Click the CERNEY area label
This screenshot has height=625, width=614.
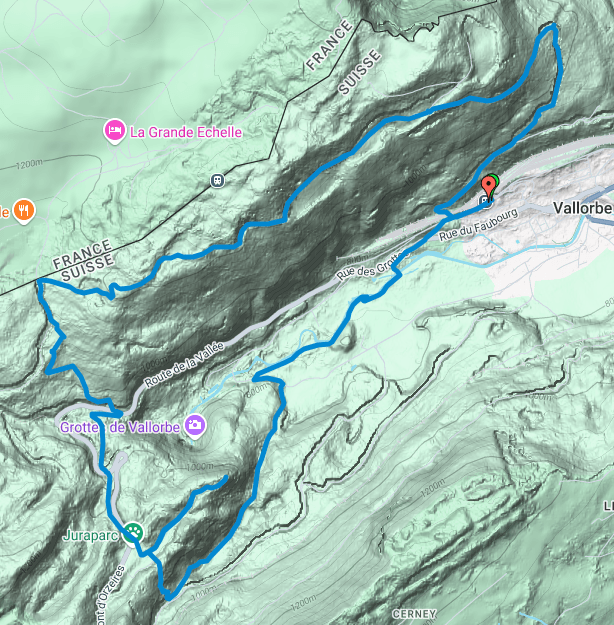tap(414, 614)
